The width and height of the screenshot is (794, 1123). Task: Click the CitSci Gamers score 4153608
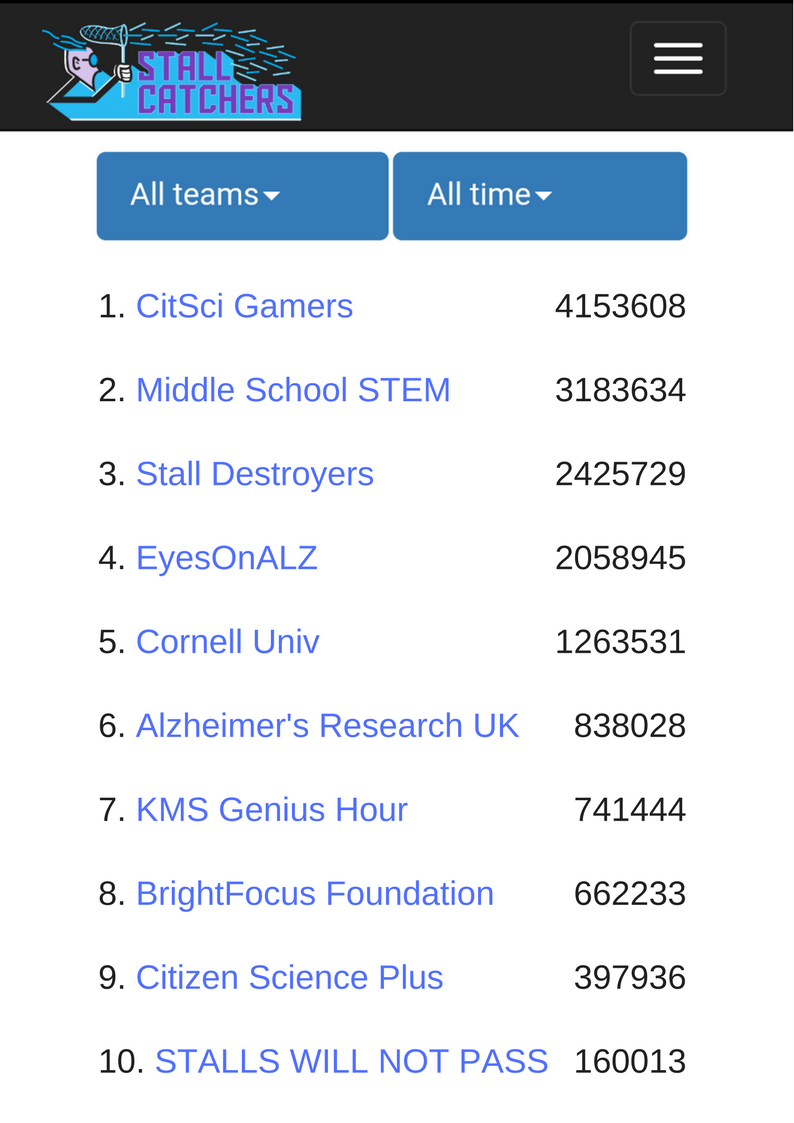(620, 307)
